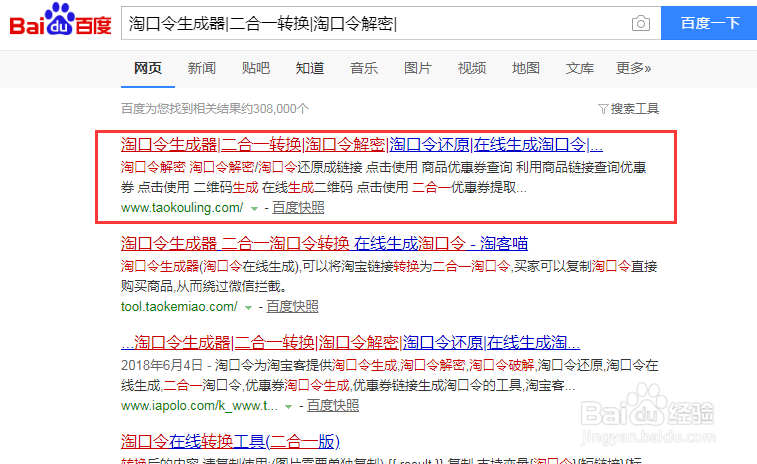Image resolution: width=757 pixels, height=464 pixels.
Task: Open first result titled 淘口令生成器|二合一转换|淘口令解密|淘口令还原
Action: [x=362, y=144]
